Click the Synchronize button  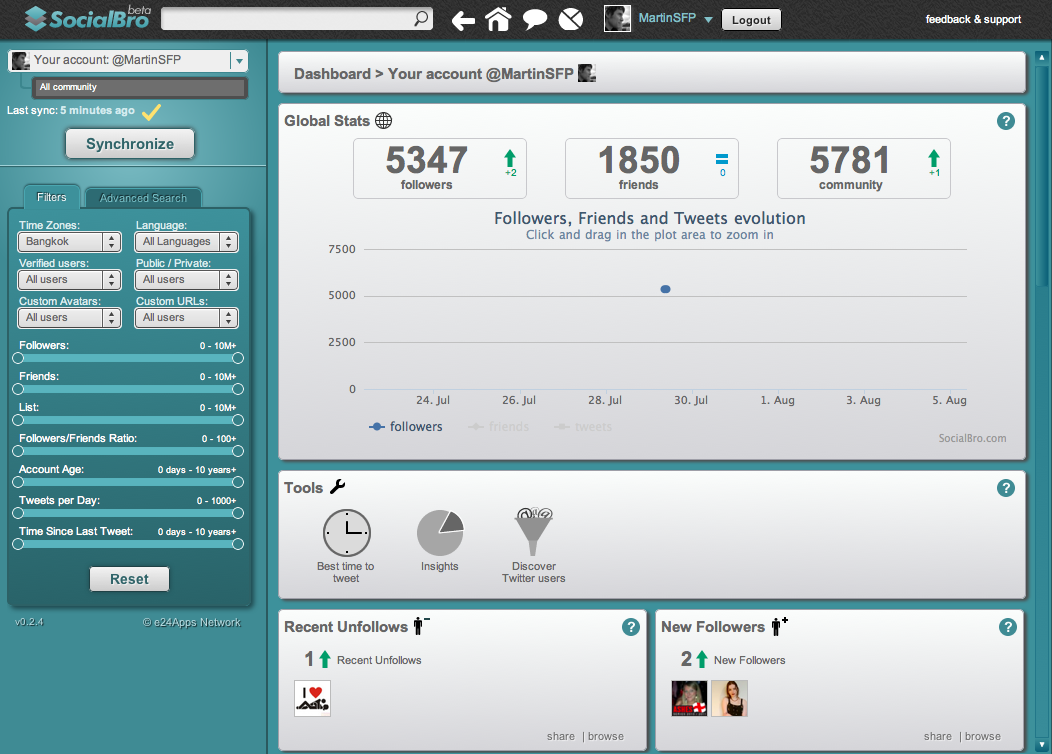[x=130, y=144]
